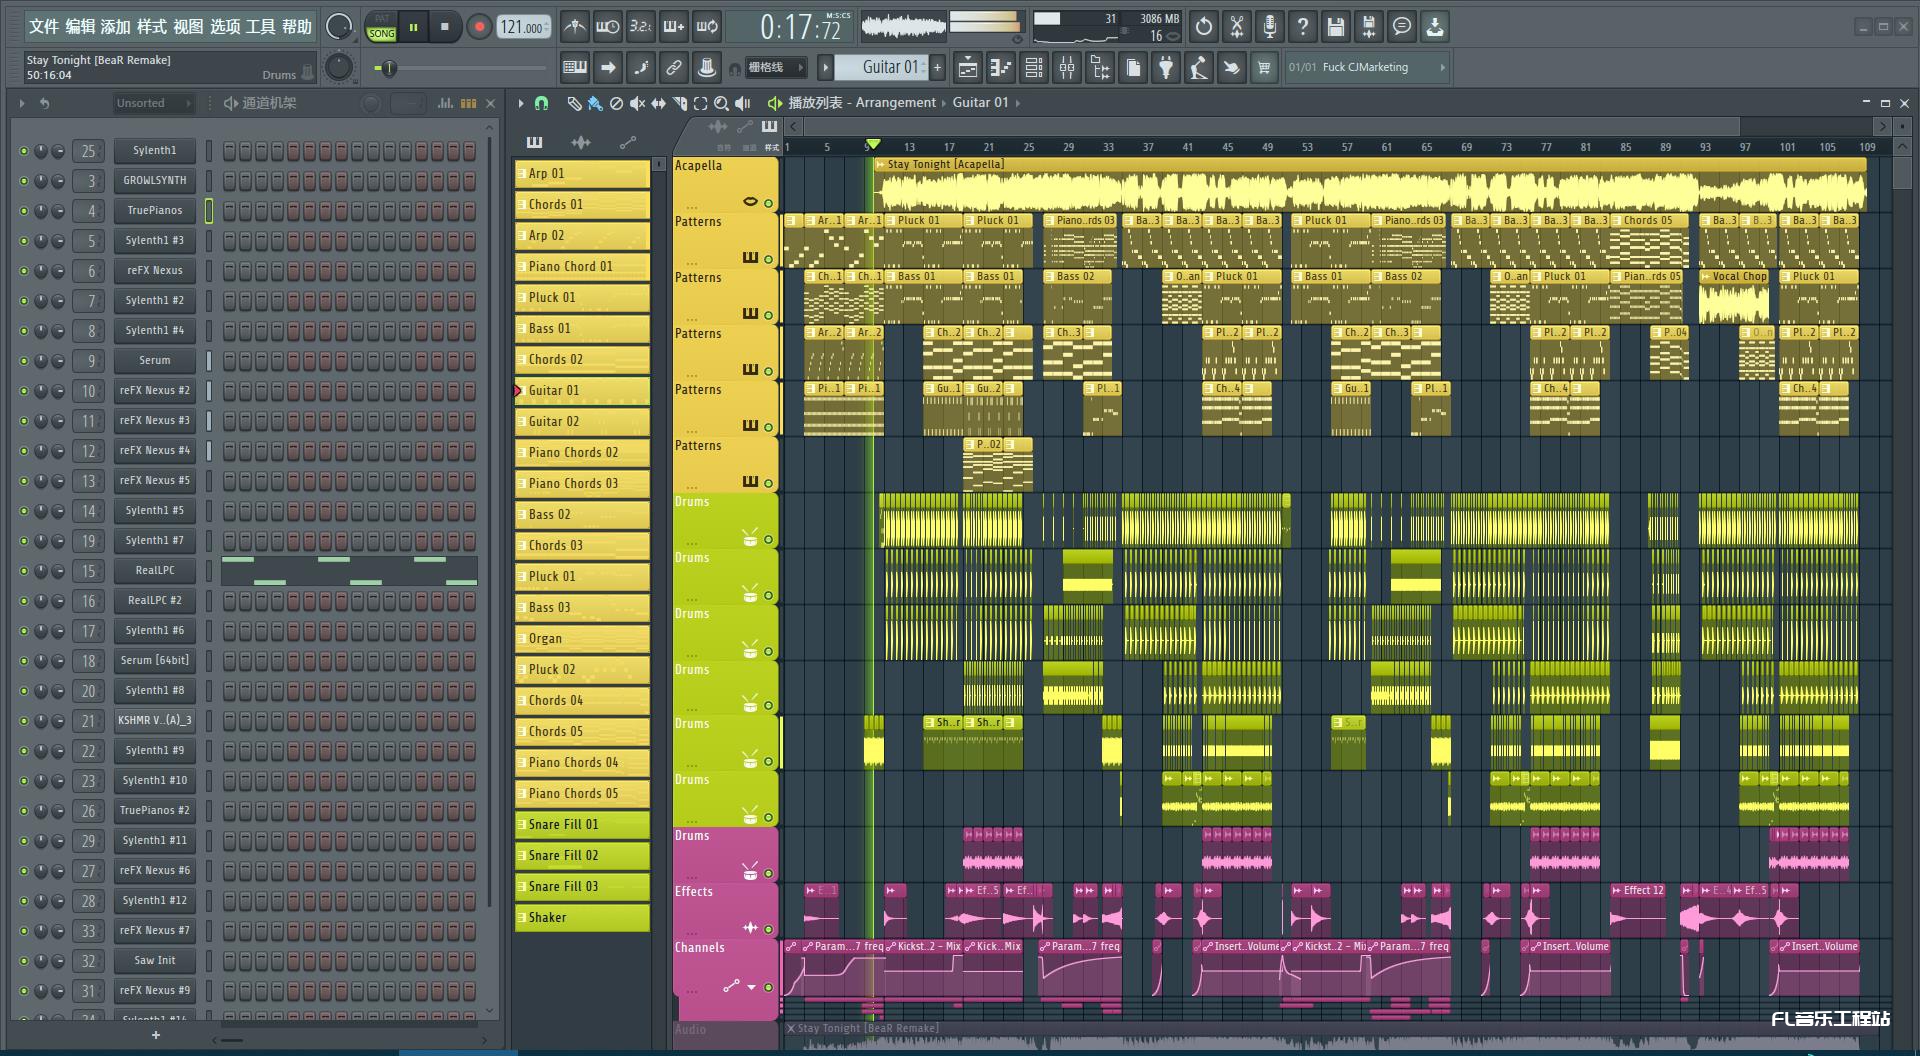This screenshot has width=1920, height=1056.
Task: Select the Playlist zoom magnifier tool
Action: coord(721,103)
